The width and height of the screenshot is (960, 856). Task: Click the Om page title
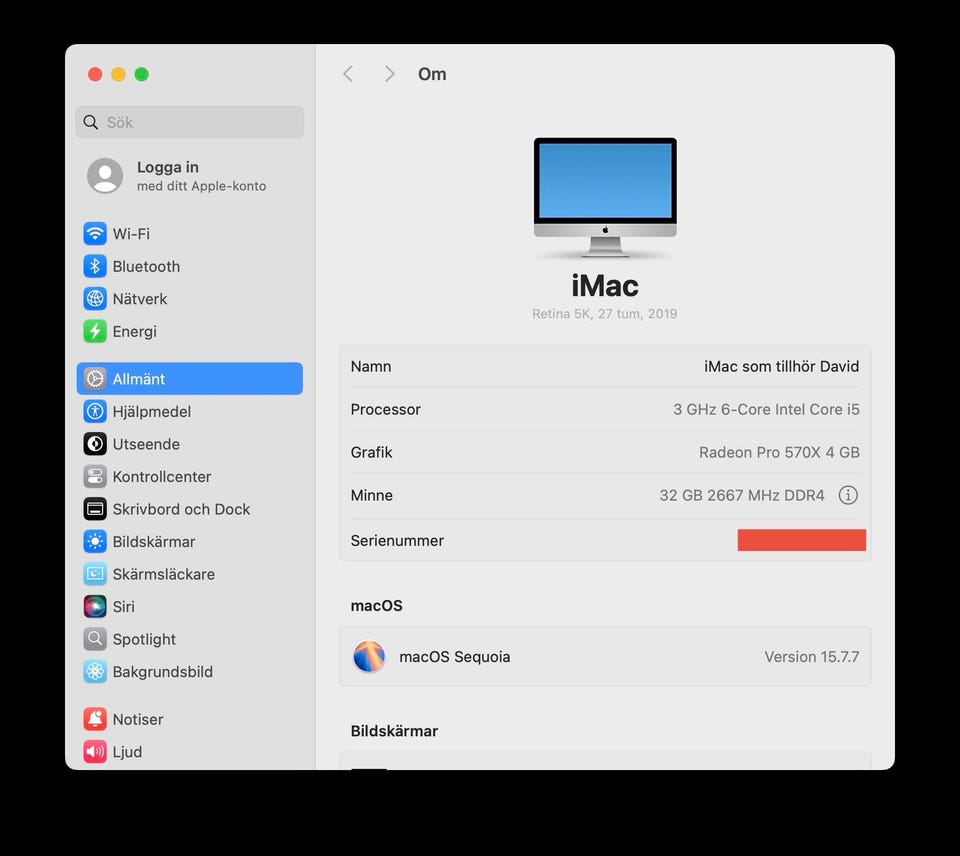(432, 74)
